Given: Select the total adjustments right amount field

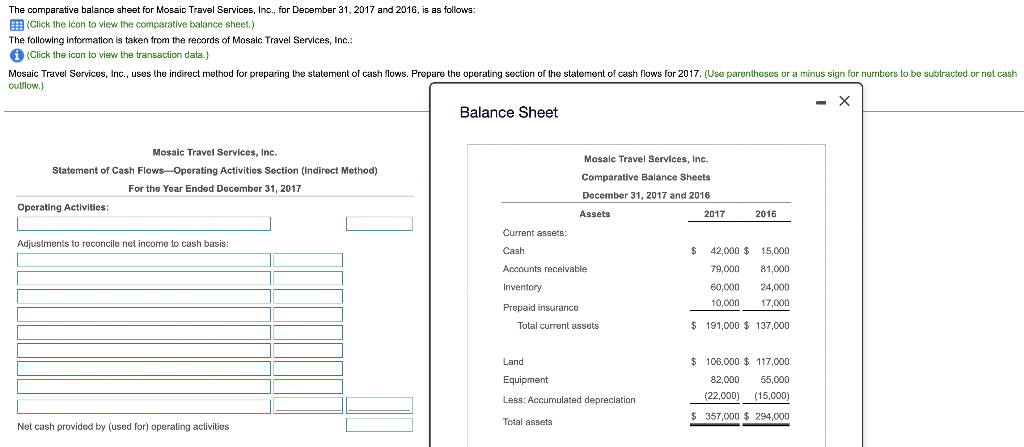Looking at the screenshot, I should (379, 406).
